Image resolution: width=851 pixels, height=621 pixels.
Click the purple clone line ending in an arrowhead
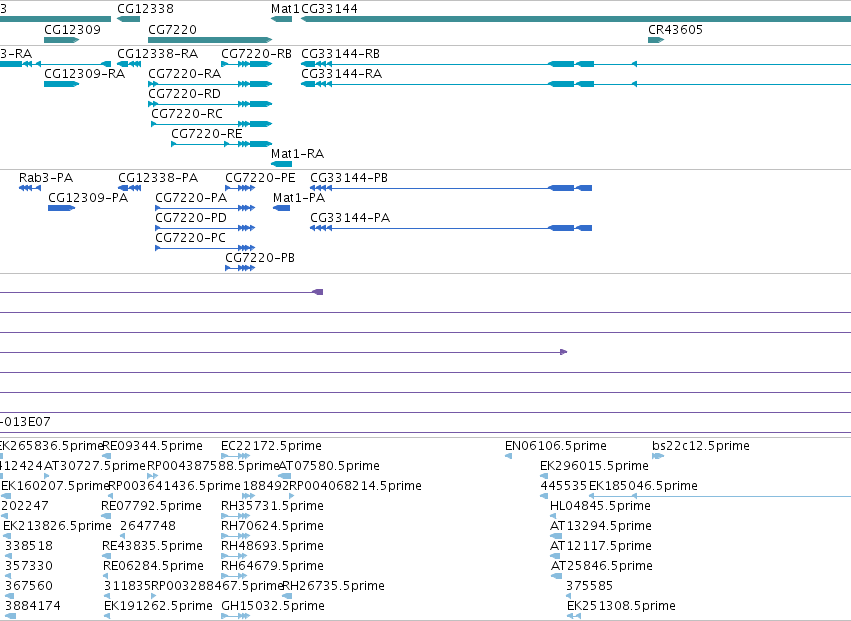click(x=283, y=352)
